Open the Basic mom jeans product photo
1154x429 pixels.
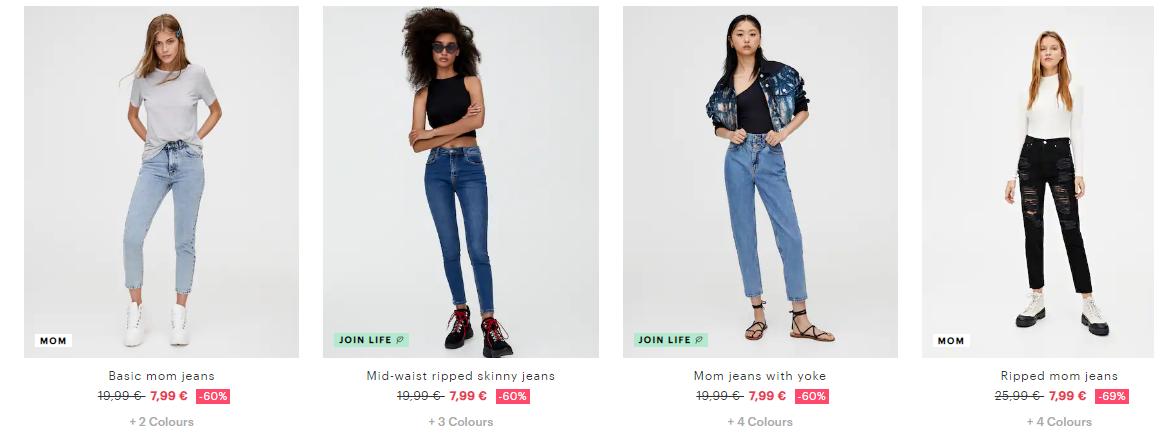(161, 182)
